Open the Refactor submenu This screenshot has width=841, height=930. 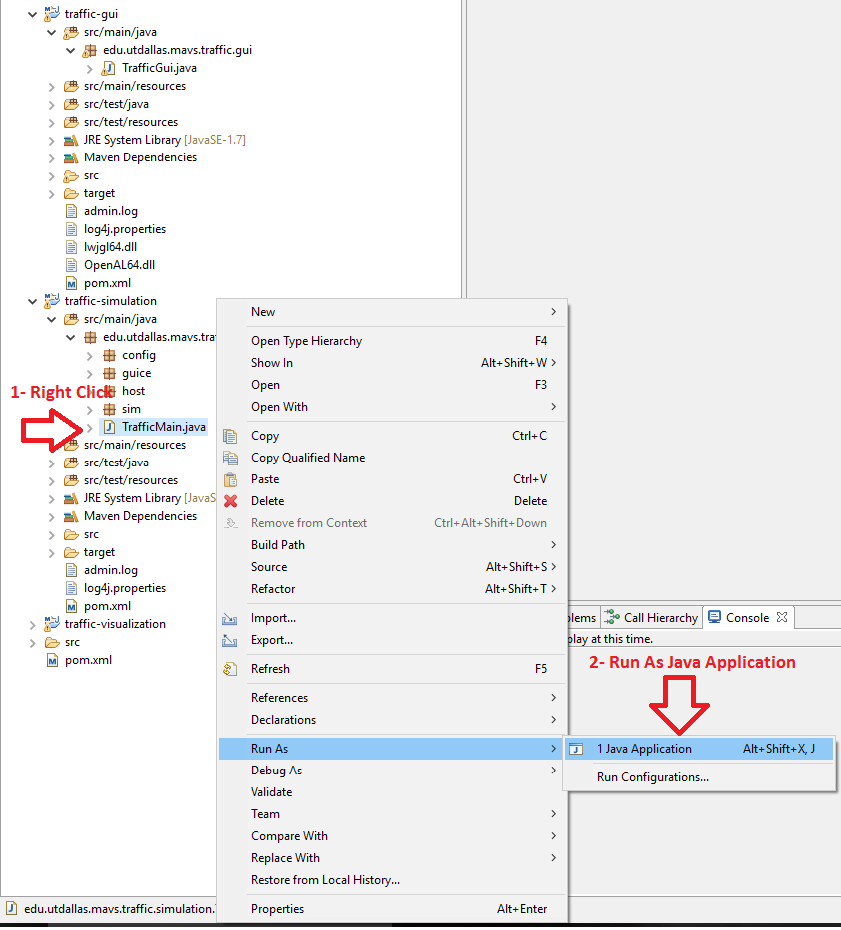point(393,589)
